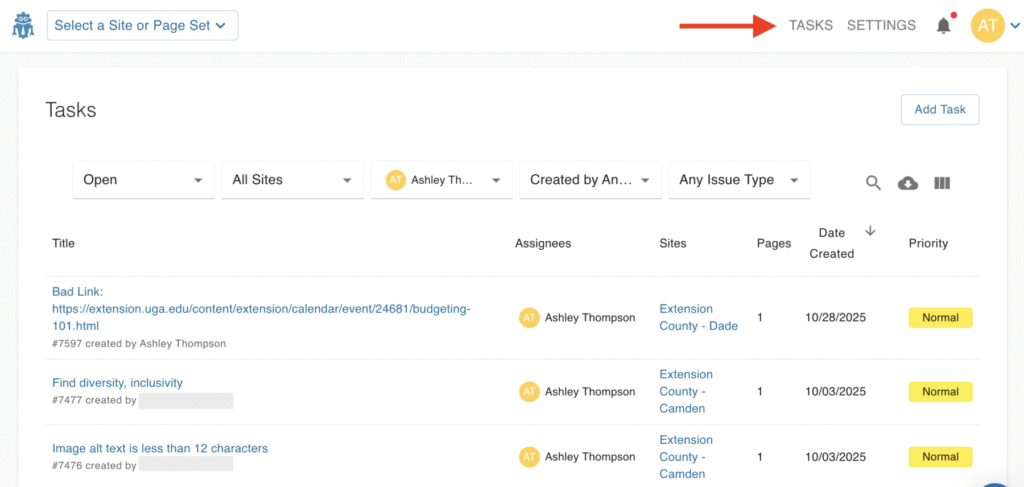This screenshot has height=487, width=1024.
Task: Click the search magnifier icon in tasks
Action: point(873,182)
